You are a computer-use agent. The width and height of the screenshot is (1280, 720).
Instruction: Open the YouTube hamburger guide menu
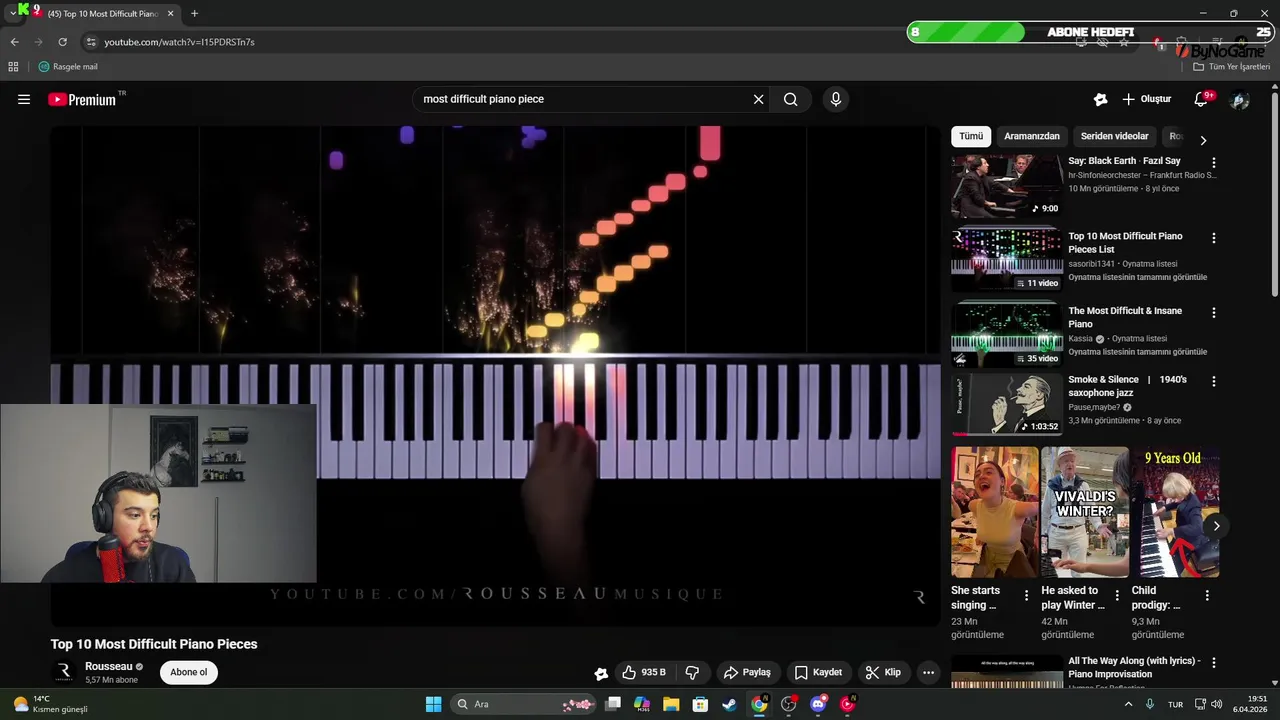point(24,99)
